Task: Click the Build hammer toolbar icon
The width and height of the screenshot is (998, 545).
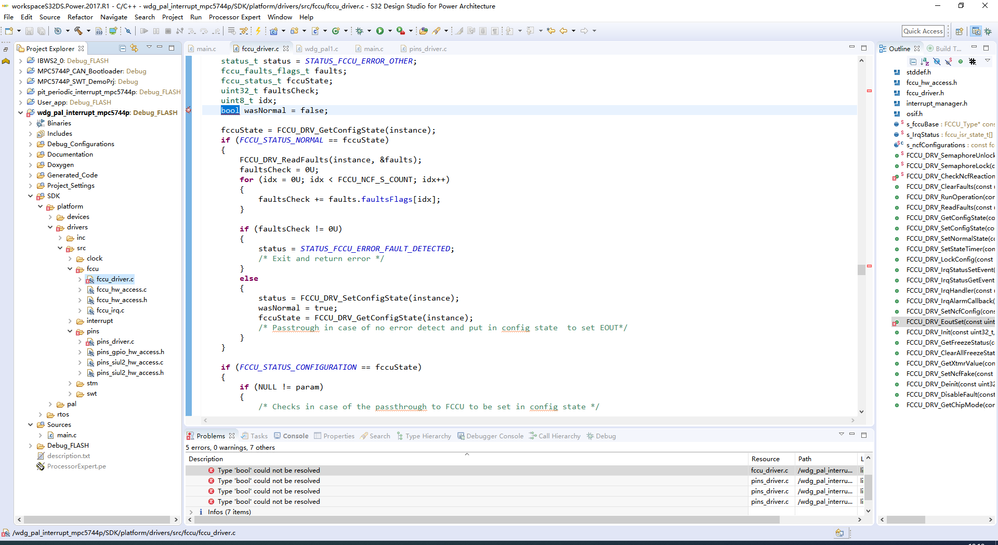Action: tap(78, 31)
